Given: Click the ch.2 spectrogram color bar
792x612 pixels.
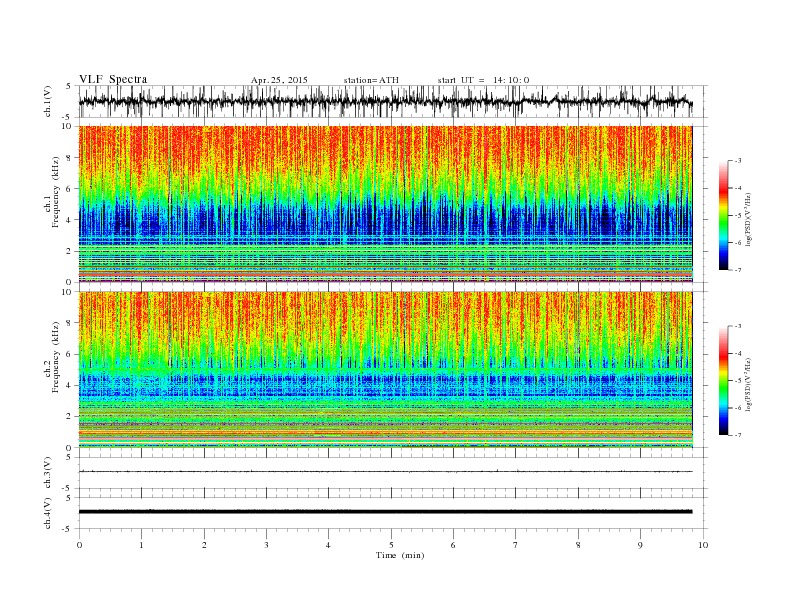Looking at the screenshot, I should tap(723, 381).
